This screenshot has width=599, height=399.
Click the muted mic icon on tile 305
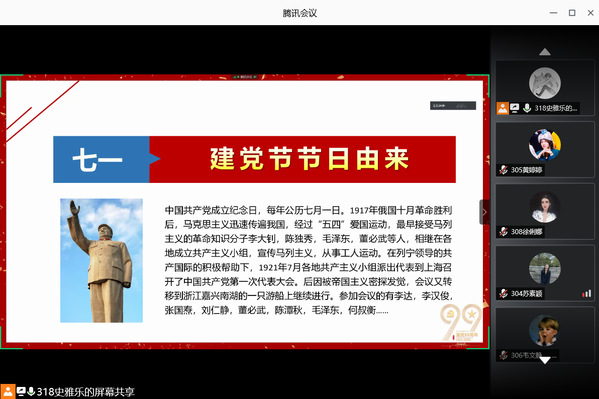click(x=503, y=170)
